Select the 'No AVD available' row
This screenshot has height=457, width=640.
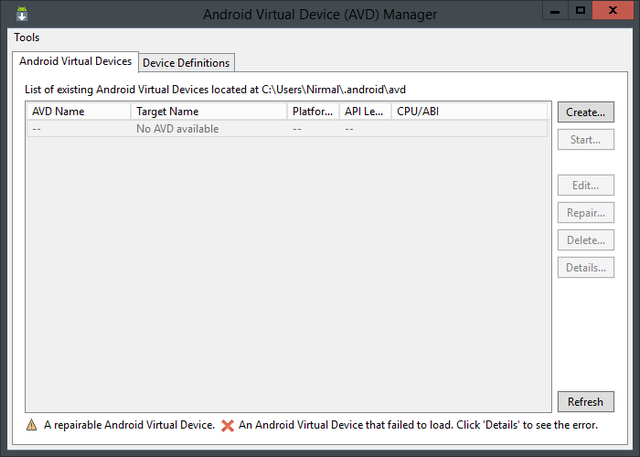[287, 129]
